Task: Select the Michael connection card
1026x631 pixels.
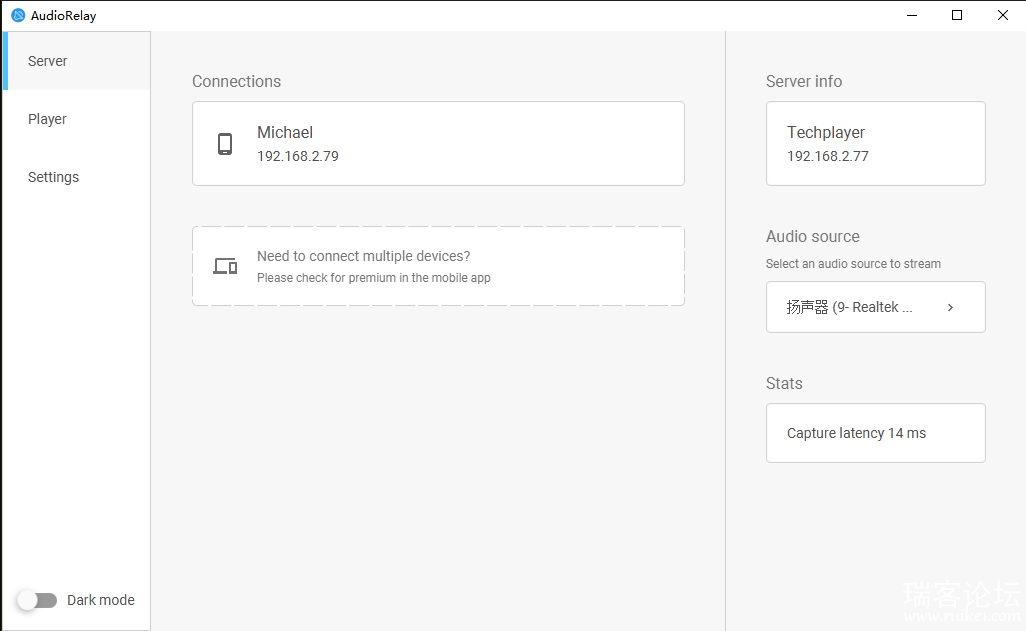Action: pos(438,143)
